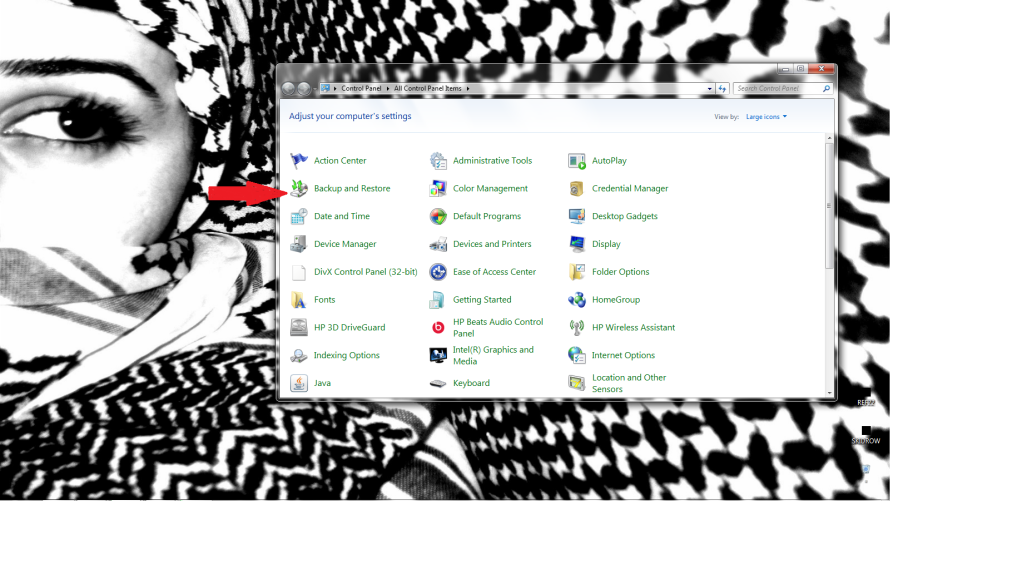Open the Action Center flag icon
The height and width of the screenshot is (564, 1022).
point(299,160)
